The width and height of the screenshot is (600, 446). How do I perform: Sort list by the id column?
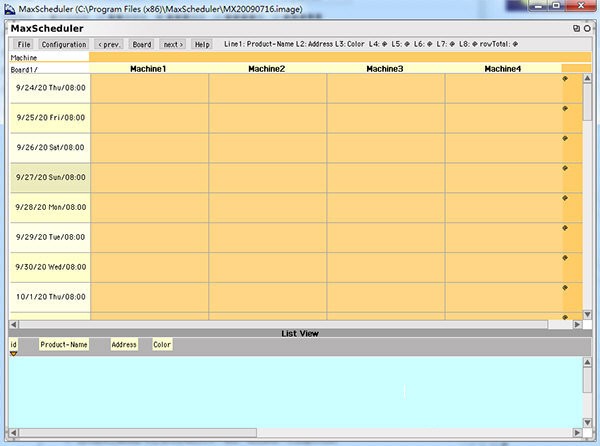click(13, 345)
